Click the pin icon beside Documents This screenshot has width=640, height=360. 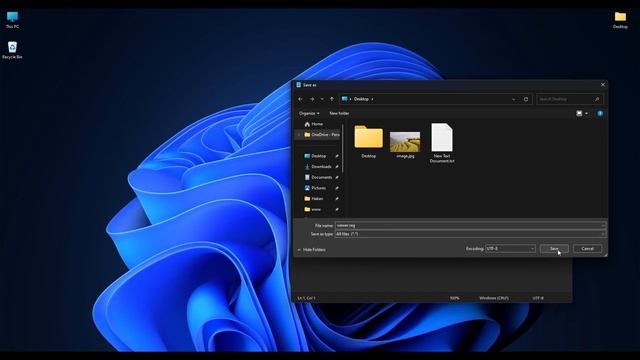tap(337, 177)
